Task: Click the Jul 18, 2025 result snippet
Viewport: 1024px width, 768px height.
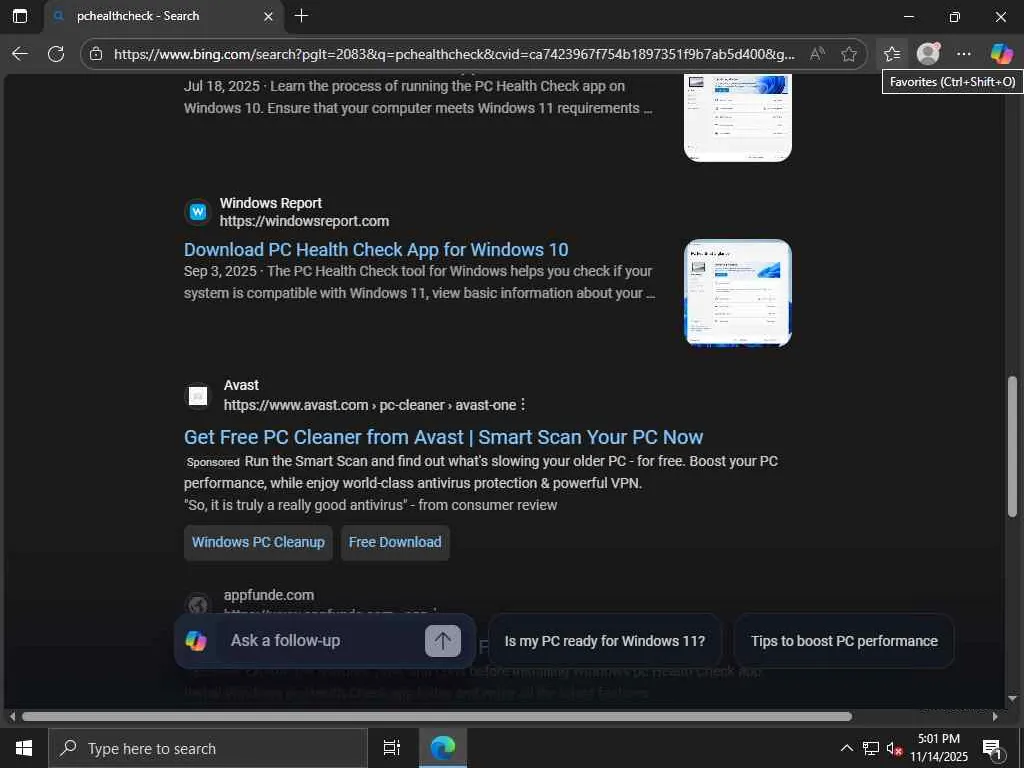Action: click(418, 97)
